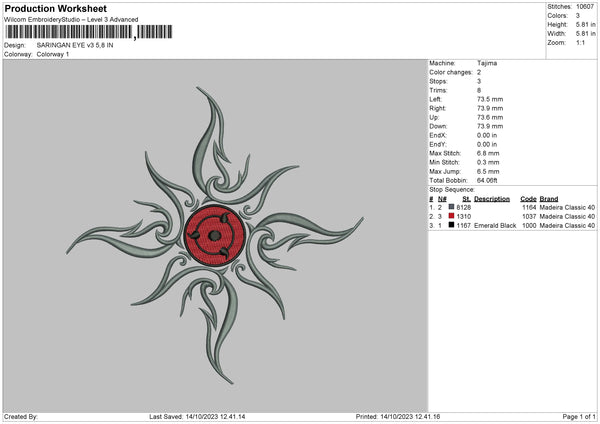The image size is (600, 424).
Task: Click thread code 1164
Action: click(x=529, y=207)
